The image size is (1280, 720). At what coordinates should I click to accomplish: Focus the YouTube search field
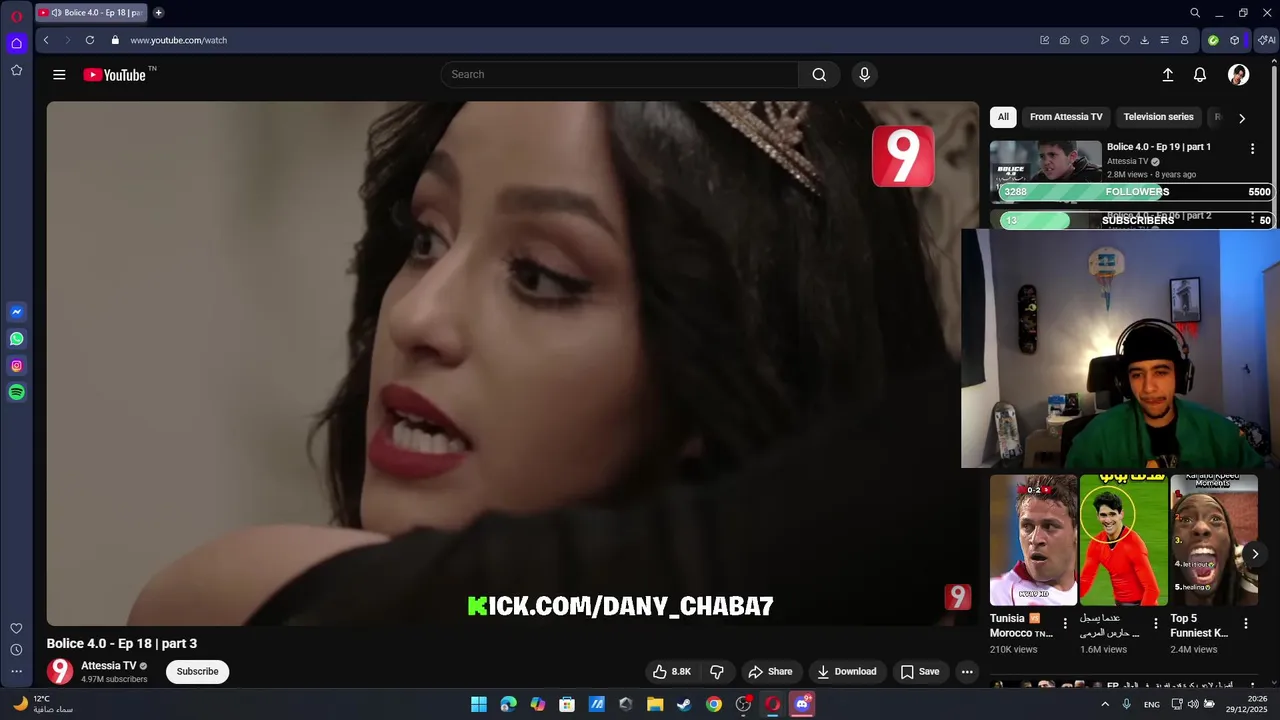[620, 74]
